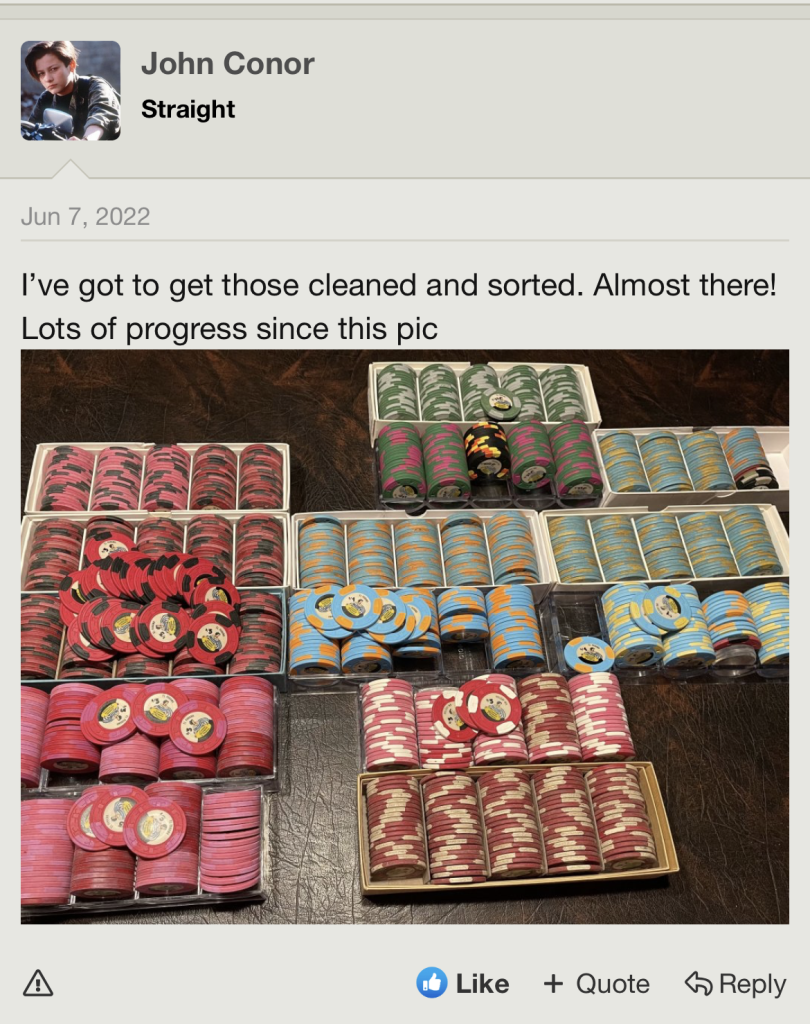Open the Jun 7, 2022 permalink

pyautogui.click(x=86, y=216)
